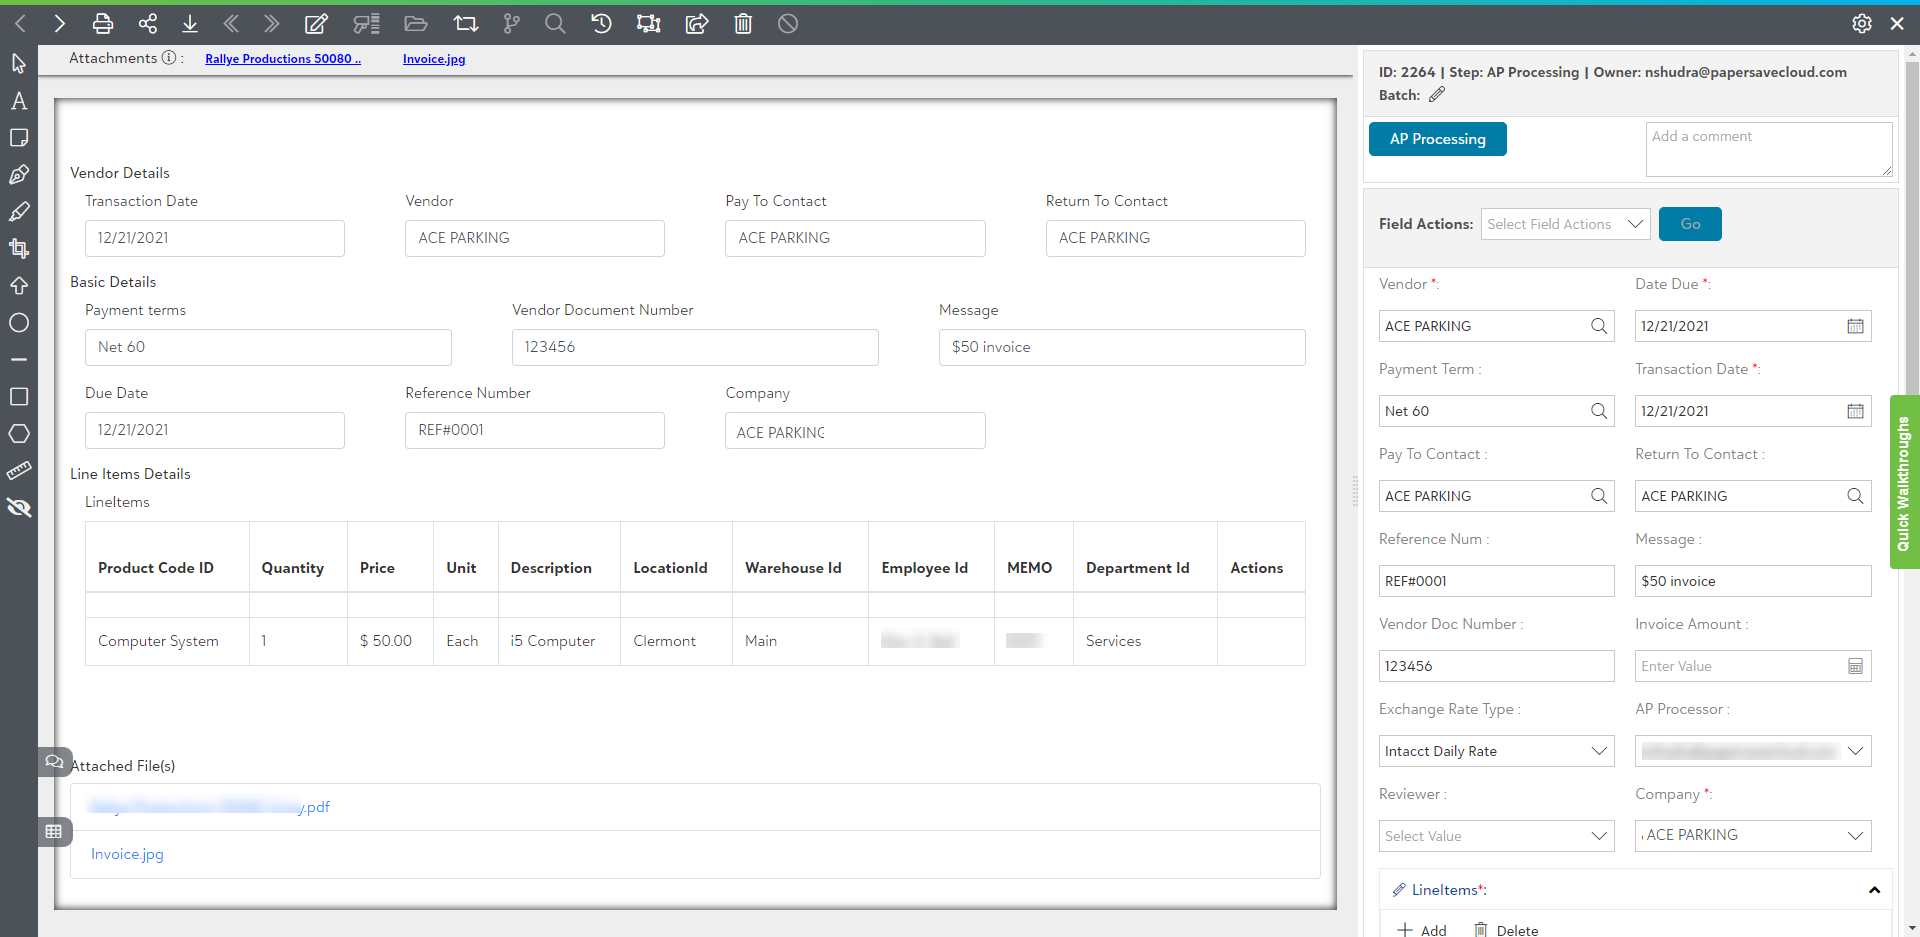Search Vendor lookup magnifier
Image resolution: width=1920 pixels, height=937 pixels.
tap(1599, 326)
